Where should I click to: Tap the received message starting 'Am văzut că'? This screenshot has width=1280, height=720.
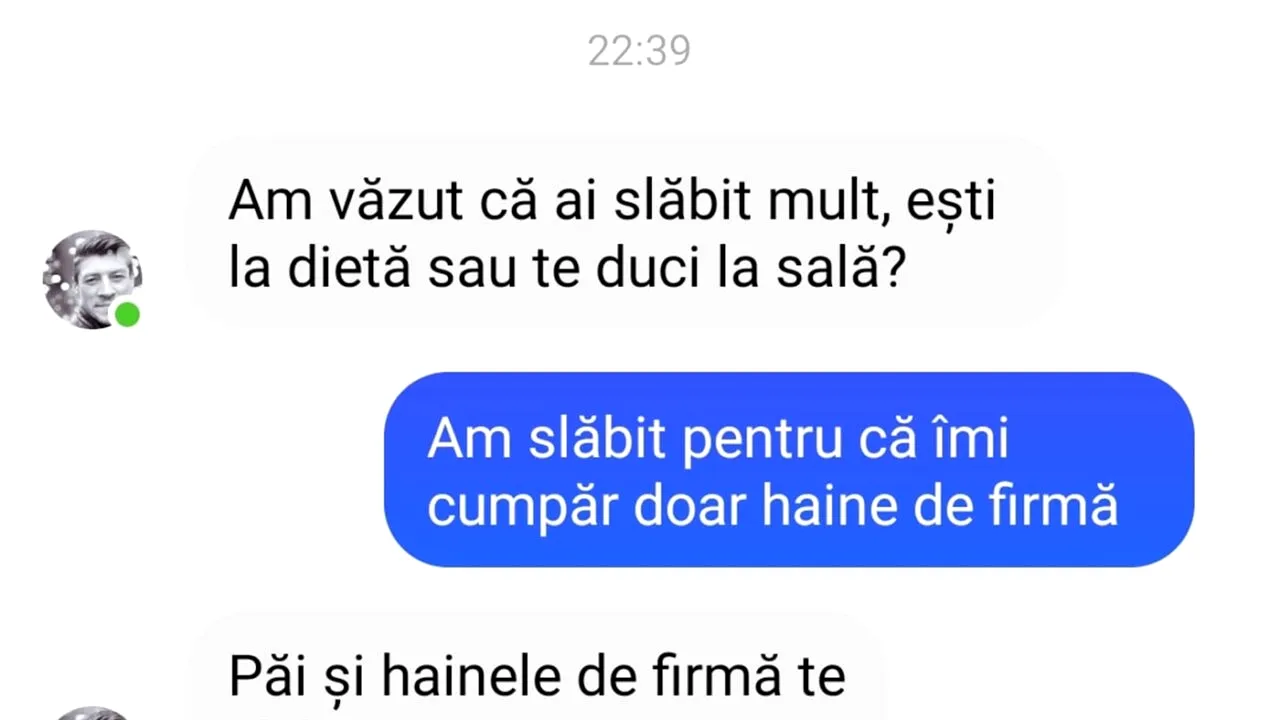626,236
